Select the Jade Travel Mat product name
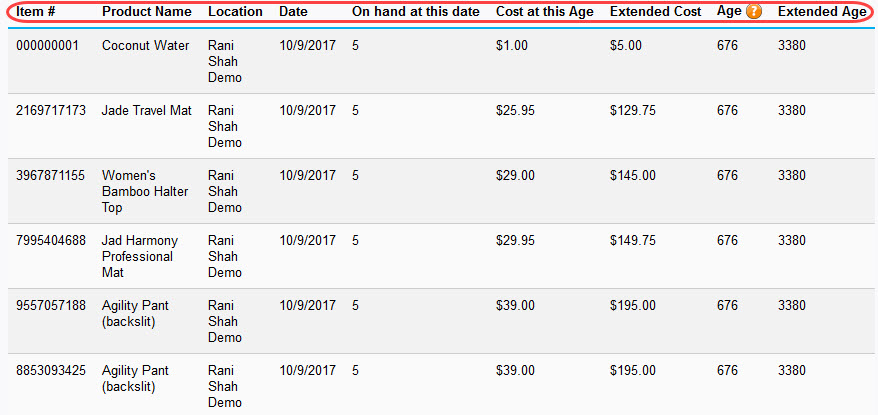This screenshot has width=878, height=415. [x=146, y=111]
